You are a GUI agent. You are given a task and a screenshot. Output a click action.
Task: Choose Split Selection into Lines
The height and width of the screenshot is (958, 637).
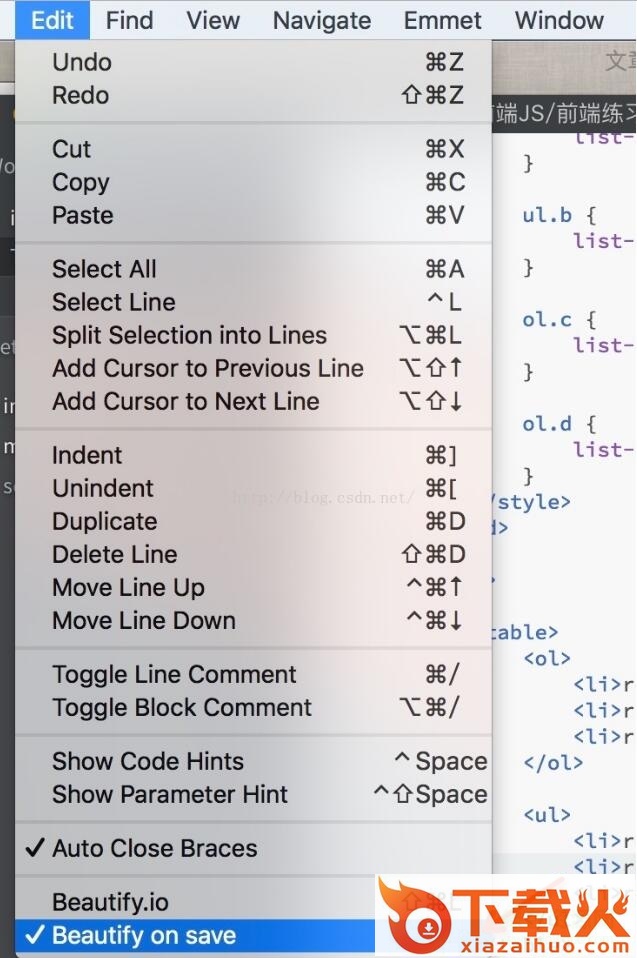click(x=189, y=335)
